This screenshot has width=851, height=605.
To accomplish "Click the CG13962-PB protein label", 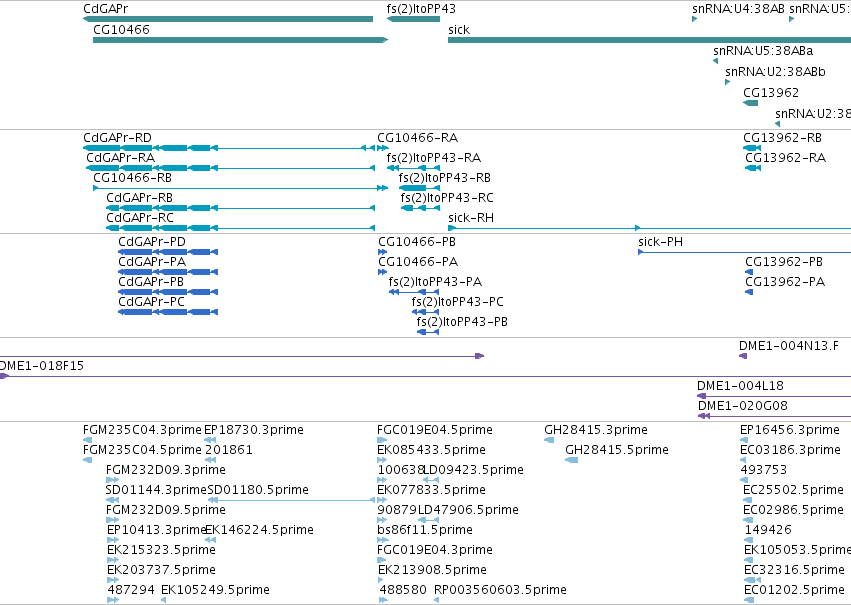I will (784, 262).
